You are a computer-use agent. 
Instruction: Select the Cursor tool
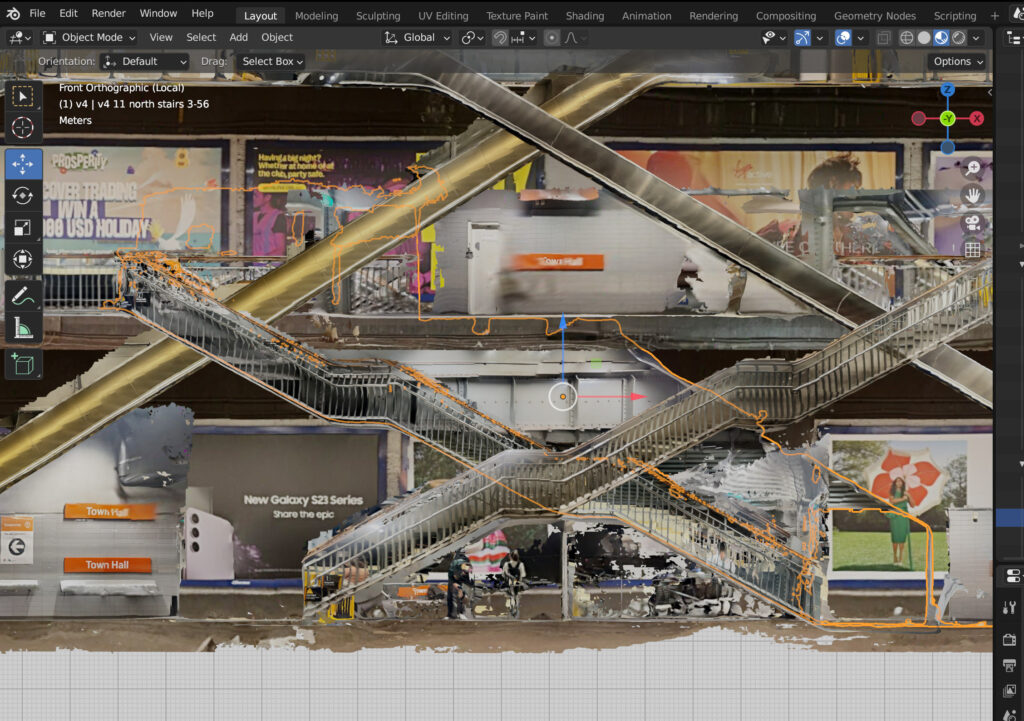(23, 127)
